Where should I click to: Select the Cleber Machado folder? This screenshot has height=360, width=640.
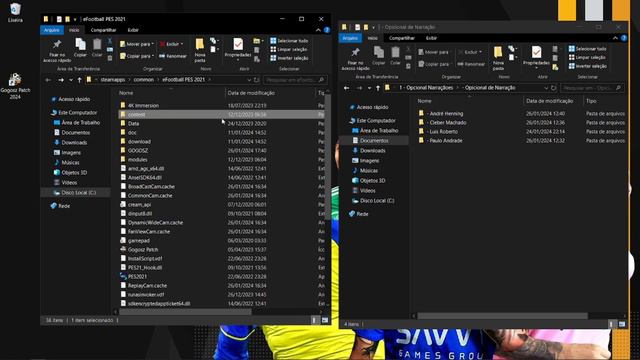point(447,122)
